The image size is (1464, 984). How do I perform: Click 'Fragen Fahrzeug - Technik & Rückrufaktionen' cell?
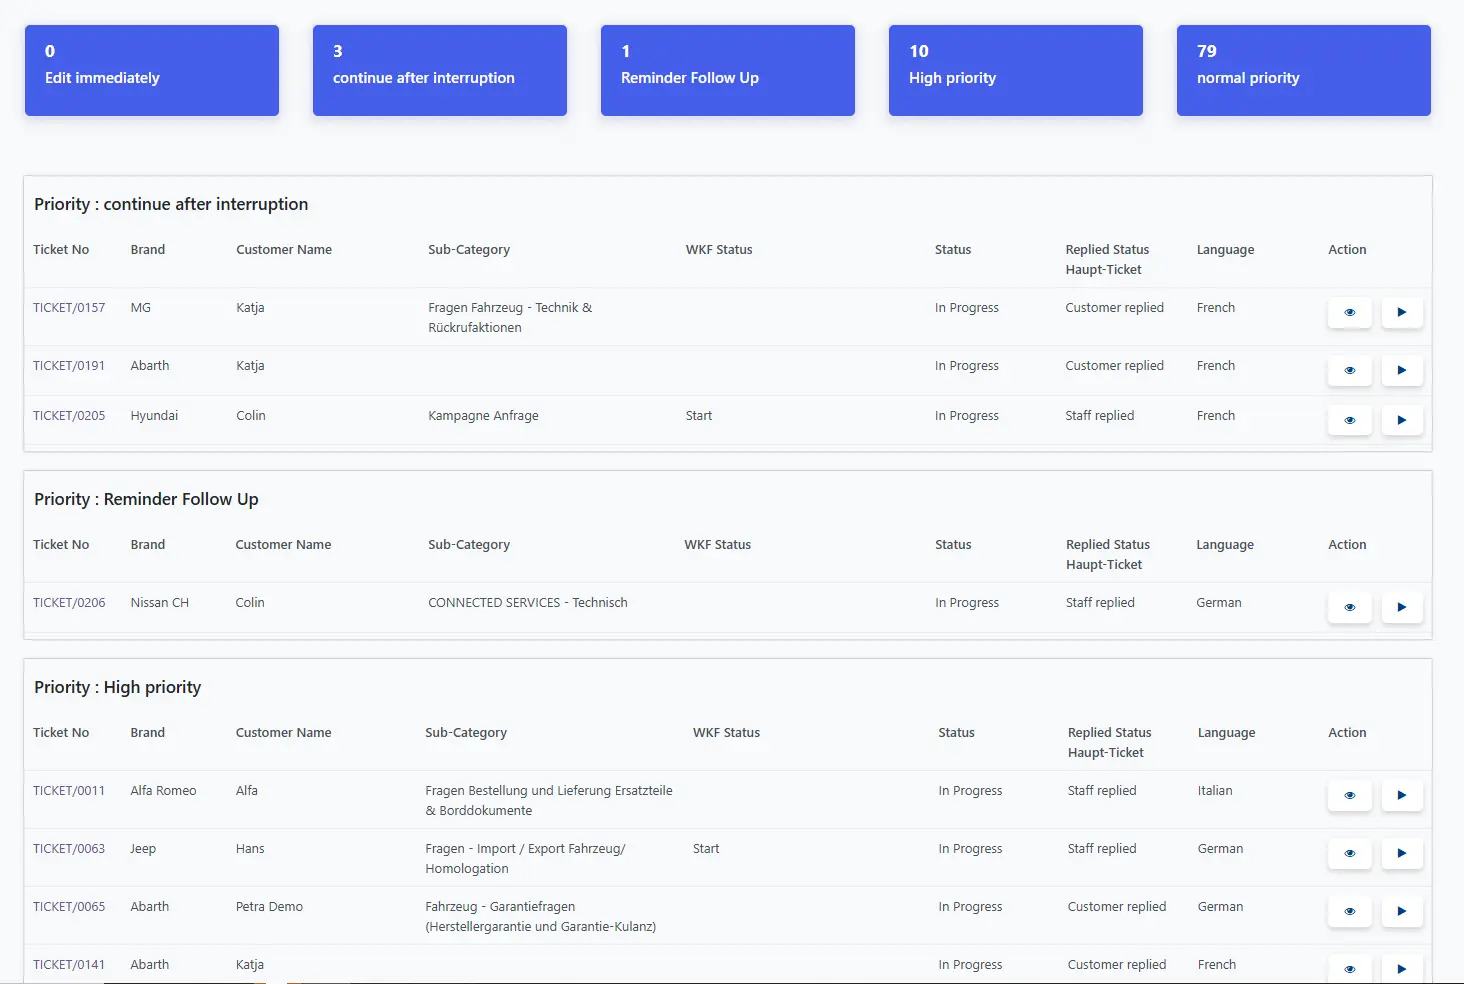tap(510, 318)
